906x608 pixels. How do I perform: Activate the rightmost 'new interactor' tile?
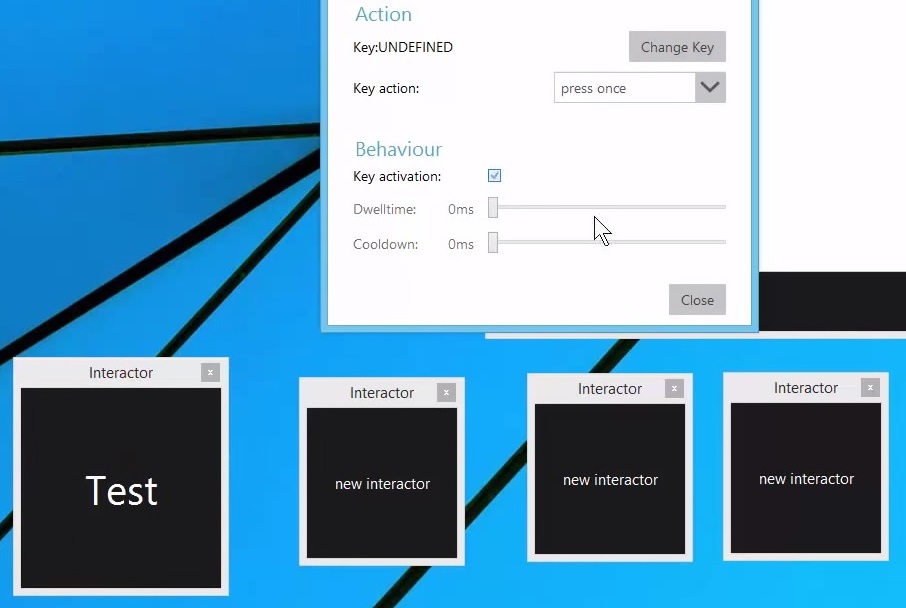pos(806,478)
